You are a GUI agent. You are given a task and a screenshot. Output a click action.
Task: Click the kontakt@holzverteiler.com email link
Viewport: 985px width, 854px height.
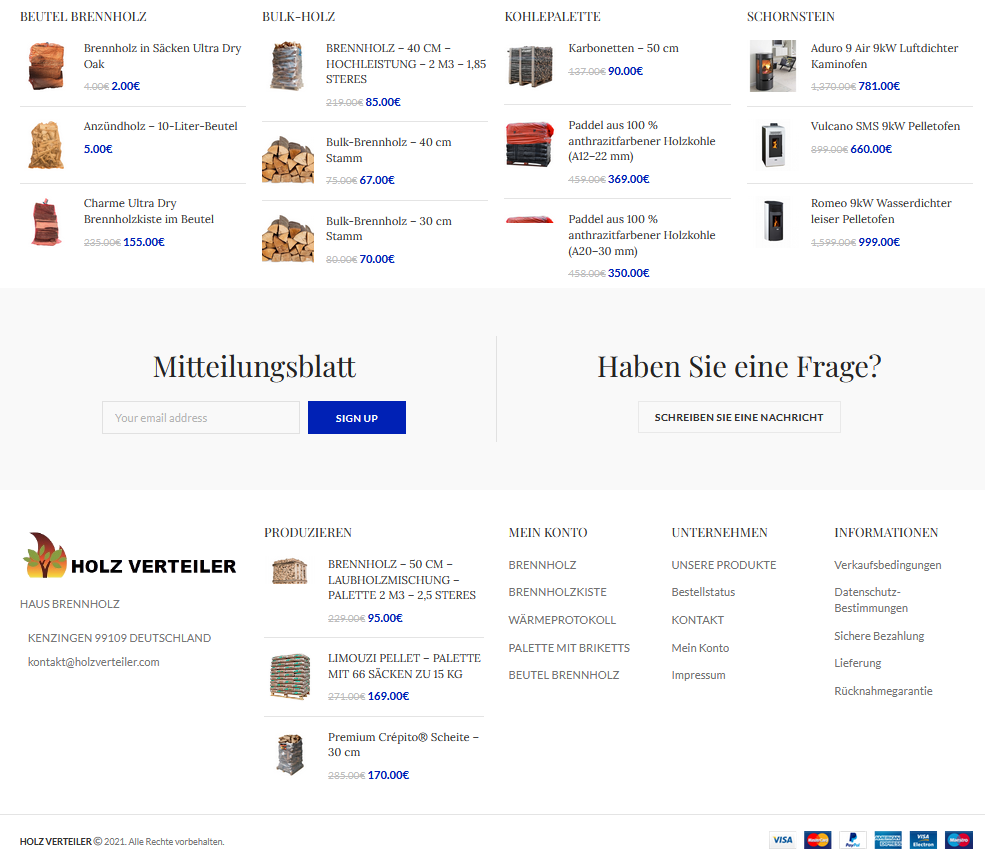pyautogui.click(x=94, y=662)
